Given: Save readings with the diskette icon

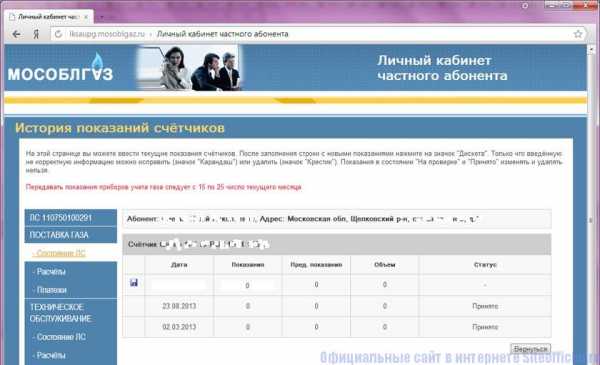Looking at the screenshot, I should (134, 283).
